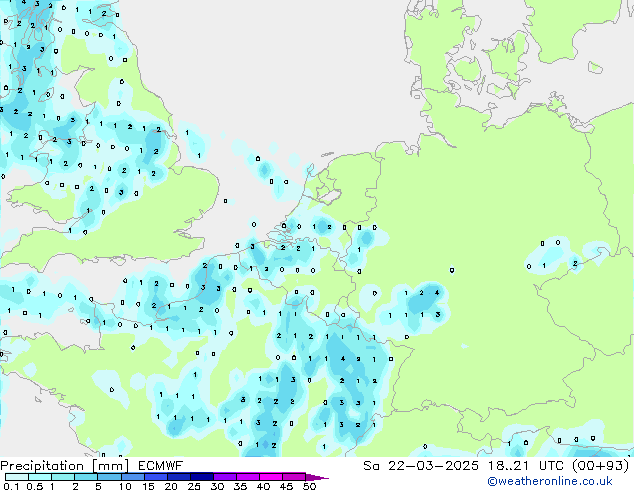Screen dimensions: 634x490
Task: Click the legend value '40'
Action: 263,486
